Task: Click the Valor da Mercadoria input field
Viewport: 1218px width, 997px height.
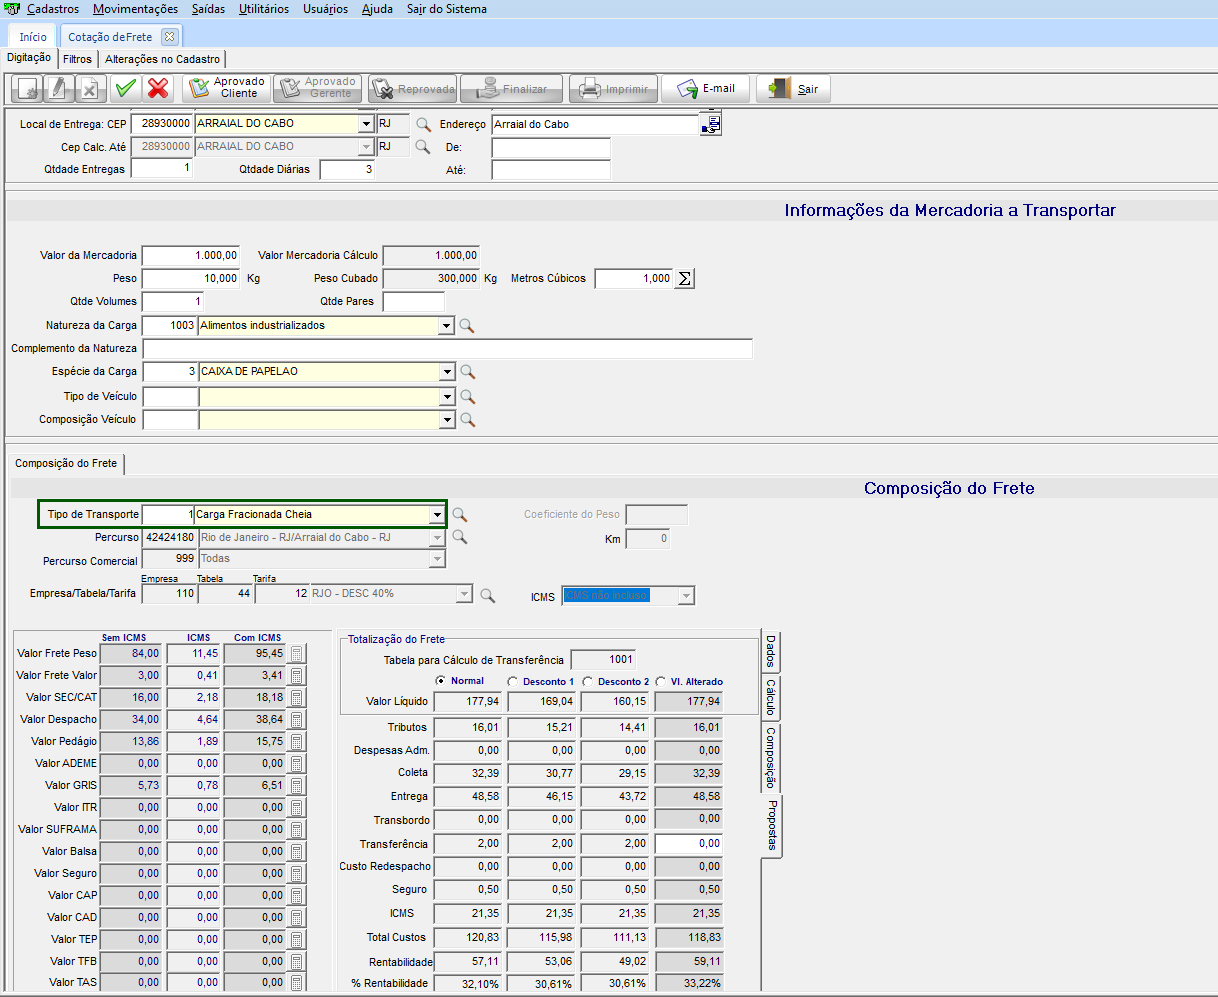Action: (191, 256)
